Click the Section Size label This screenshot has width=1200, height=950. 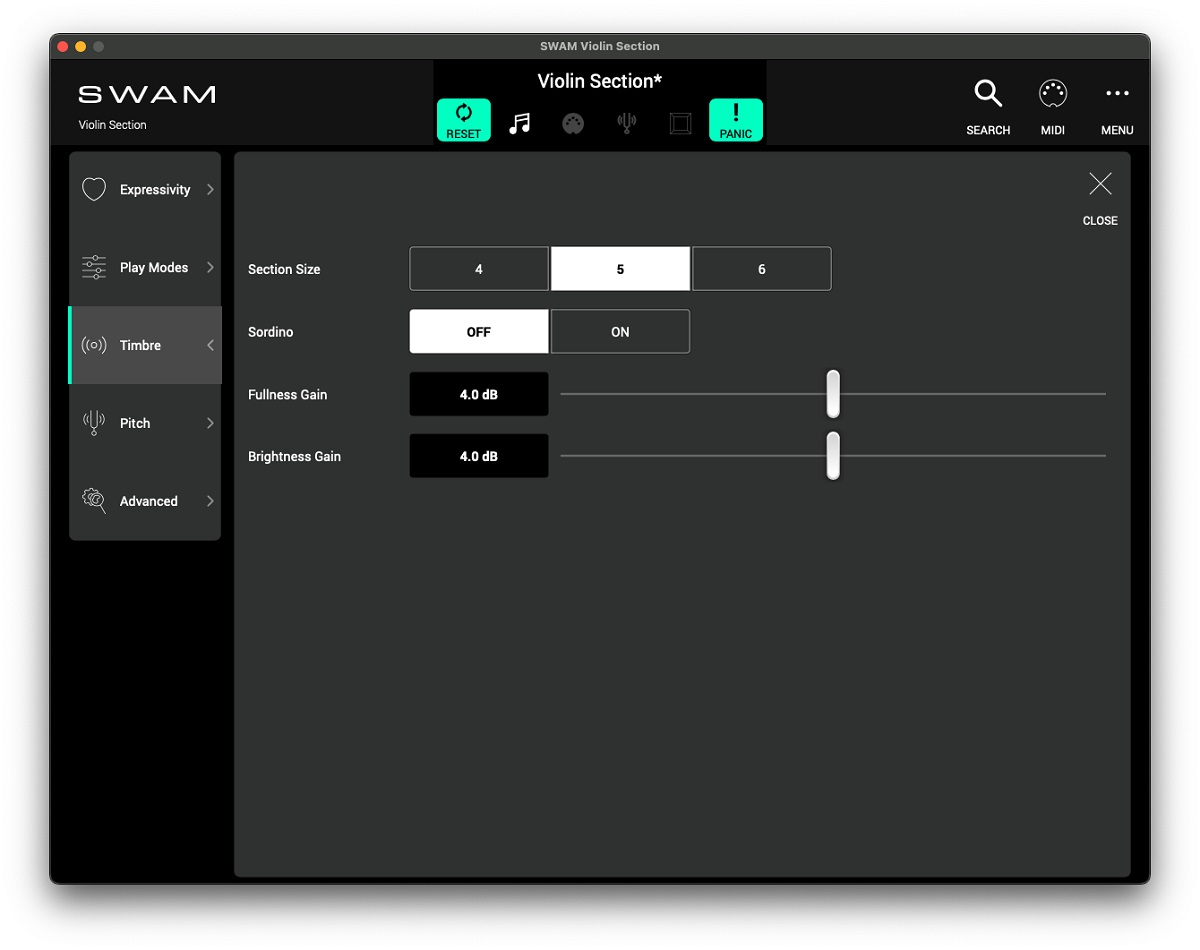(x=284, y=270)
